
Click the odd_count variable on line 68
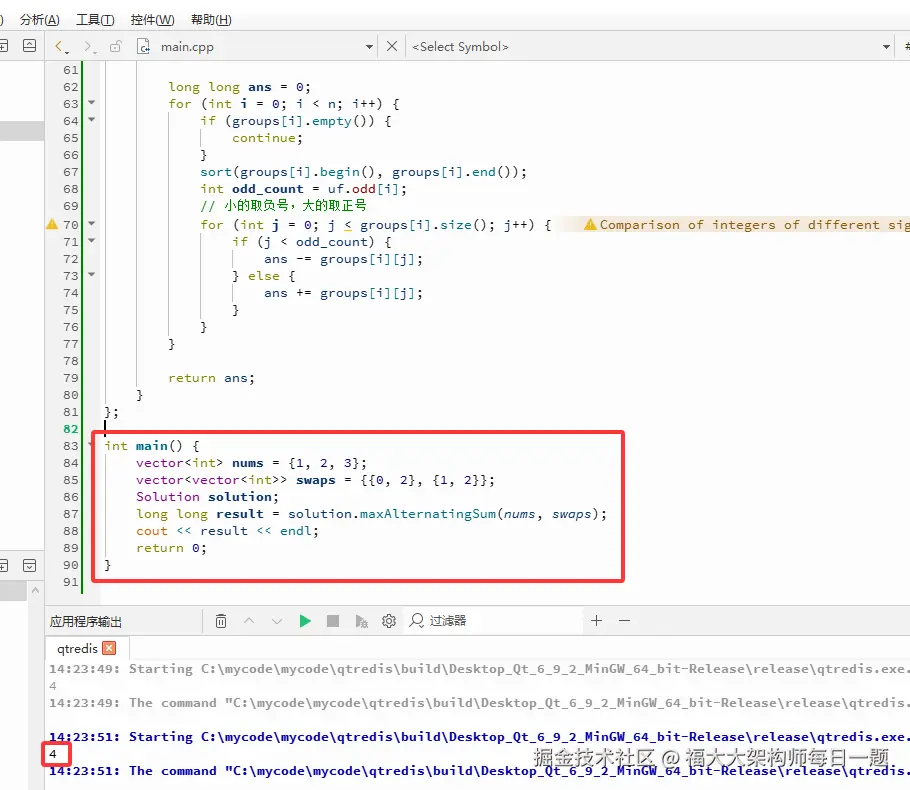click(x=268, y=189)
